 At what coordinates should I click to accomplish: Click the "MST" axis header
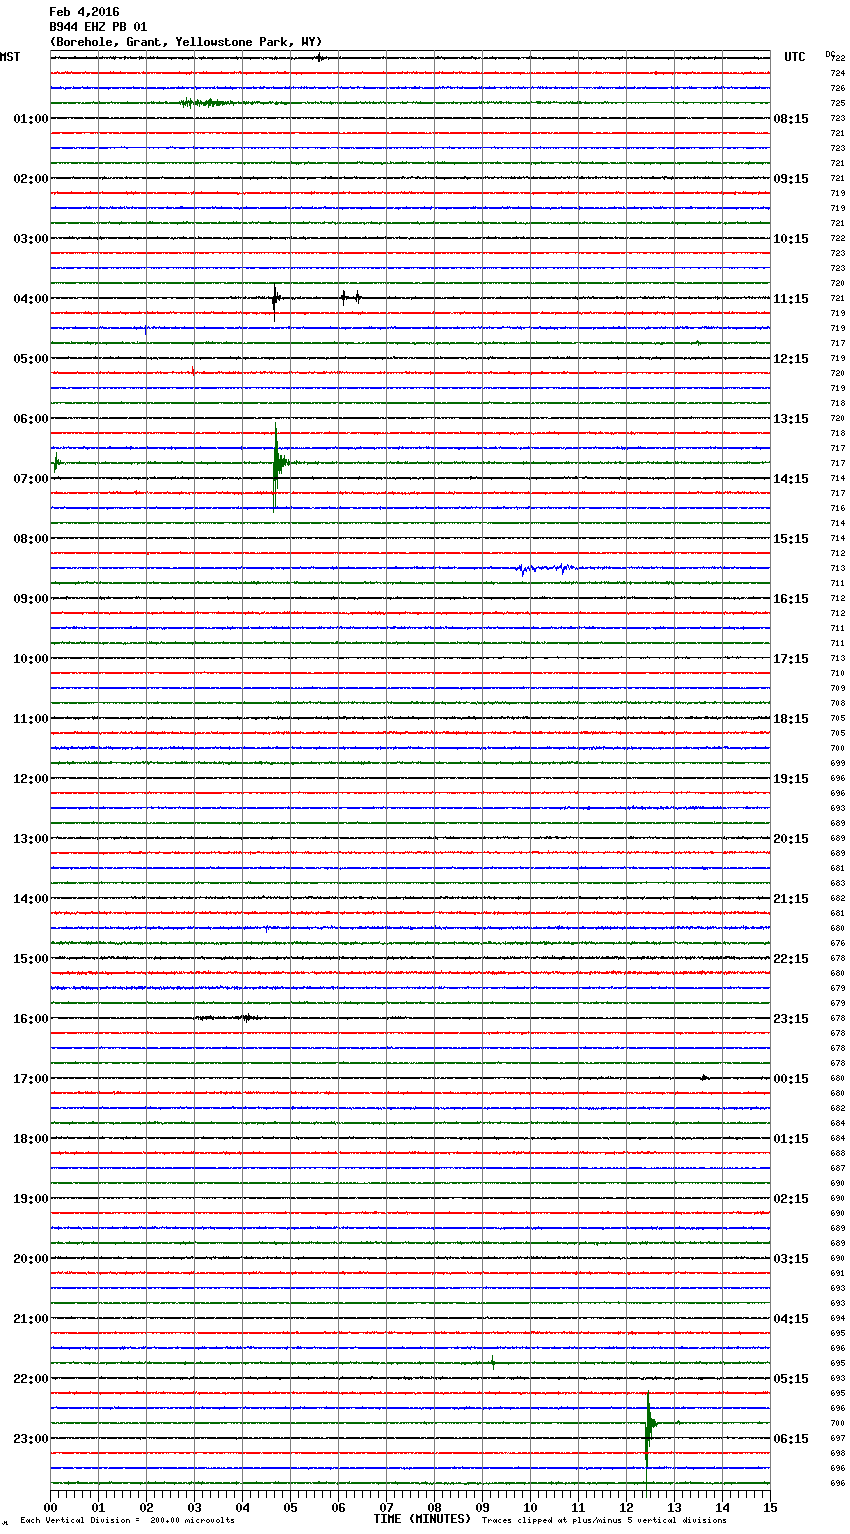[x=10, y=57]
